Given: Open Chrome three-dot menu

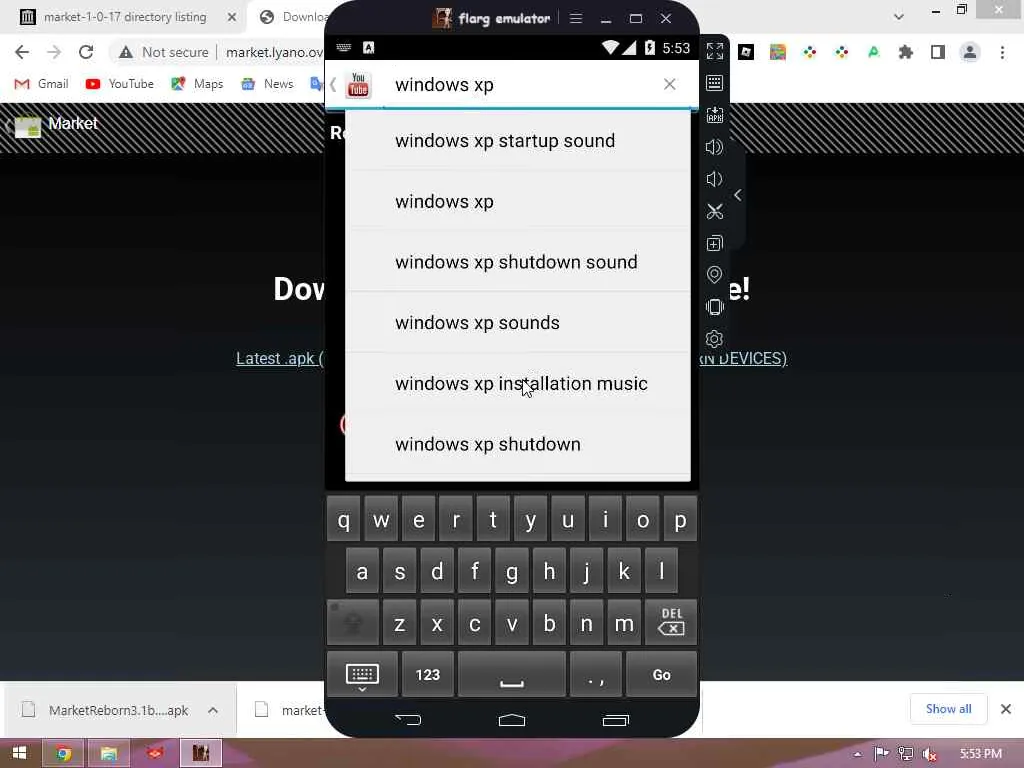Looking at the screenshot, I should click(x=1002, y=52).
